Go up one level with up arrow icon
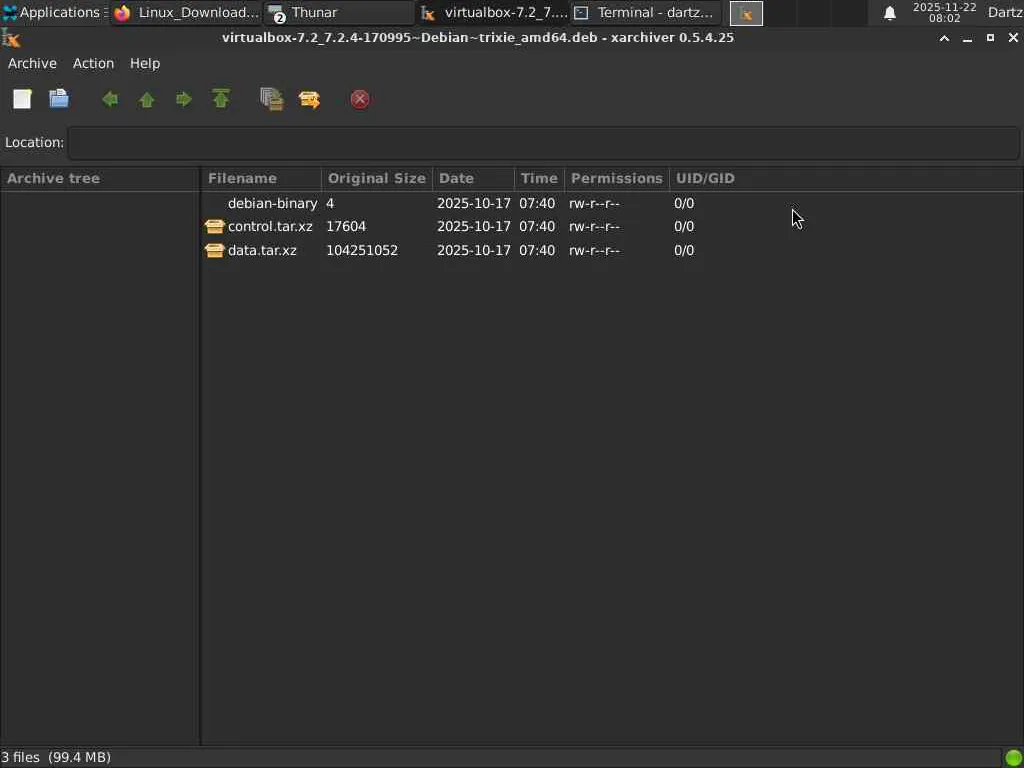The height and width of the screenshot is (768, 1024). tap(147, 99)
